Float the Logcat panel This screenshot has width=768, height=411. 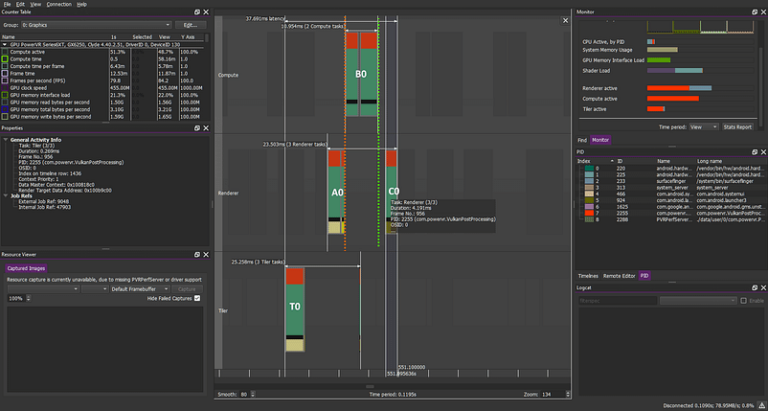[x=755, y=288]
